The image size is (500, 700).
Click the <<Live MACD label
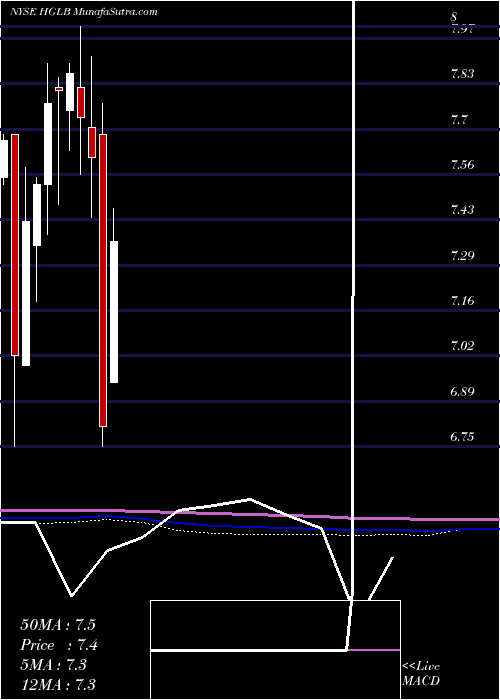coord(421,674)
